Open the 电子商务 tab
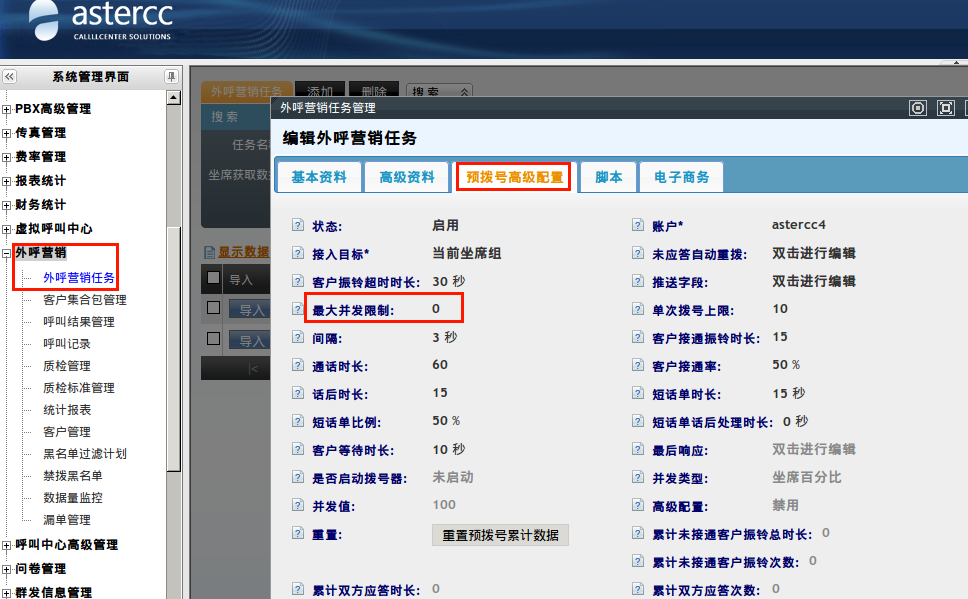Image resolution: width=968 pixels, height=599 pixels. pos(681,177)
